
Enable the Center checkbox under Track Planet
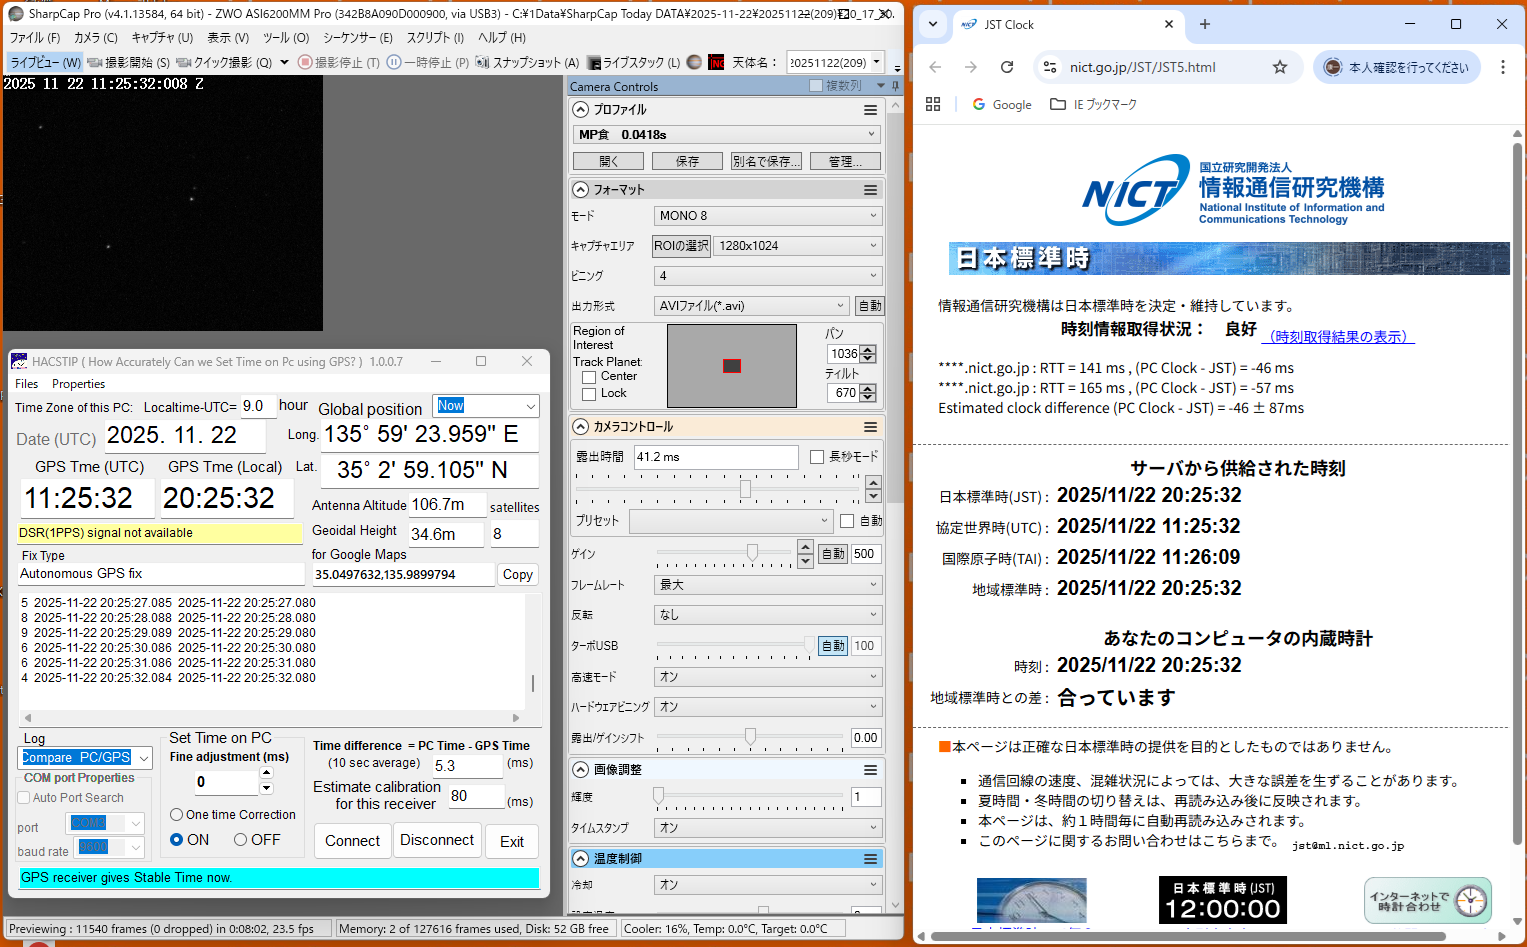coord(589,377)
